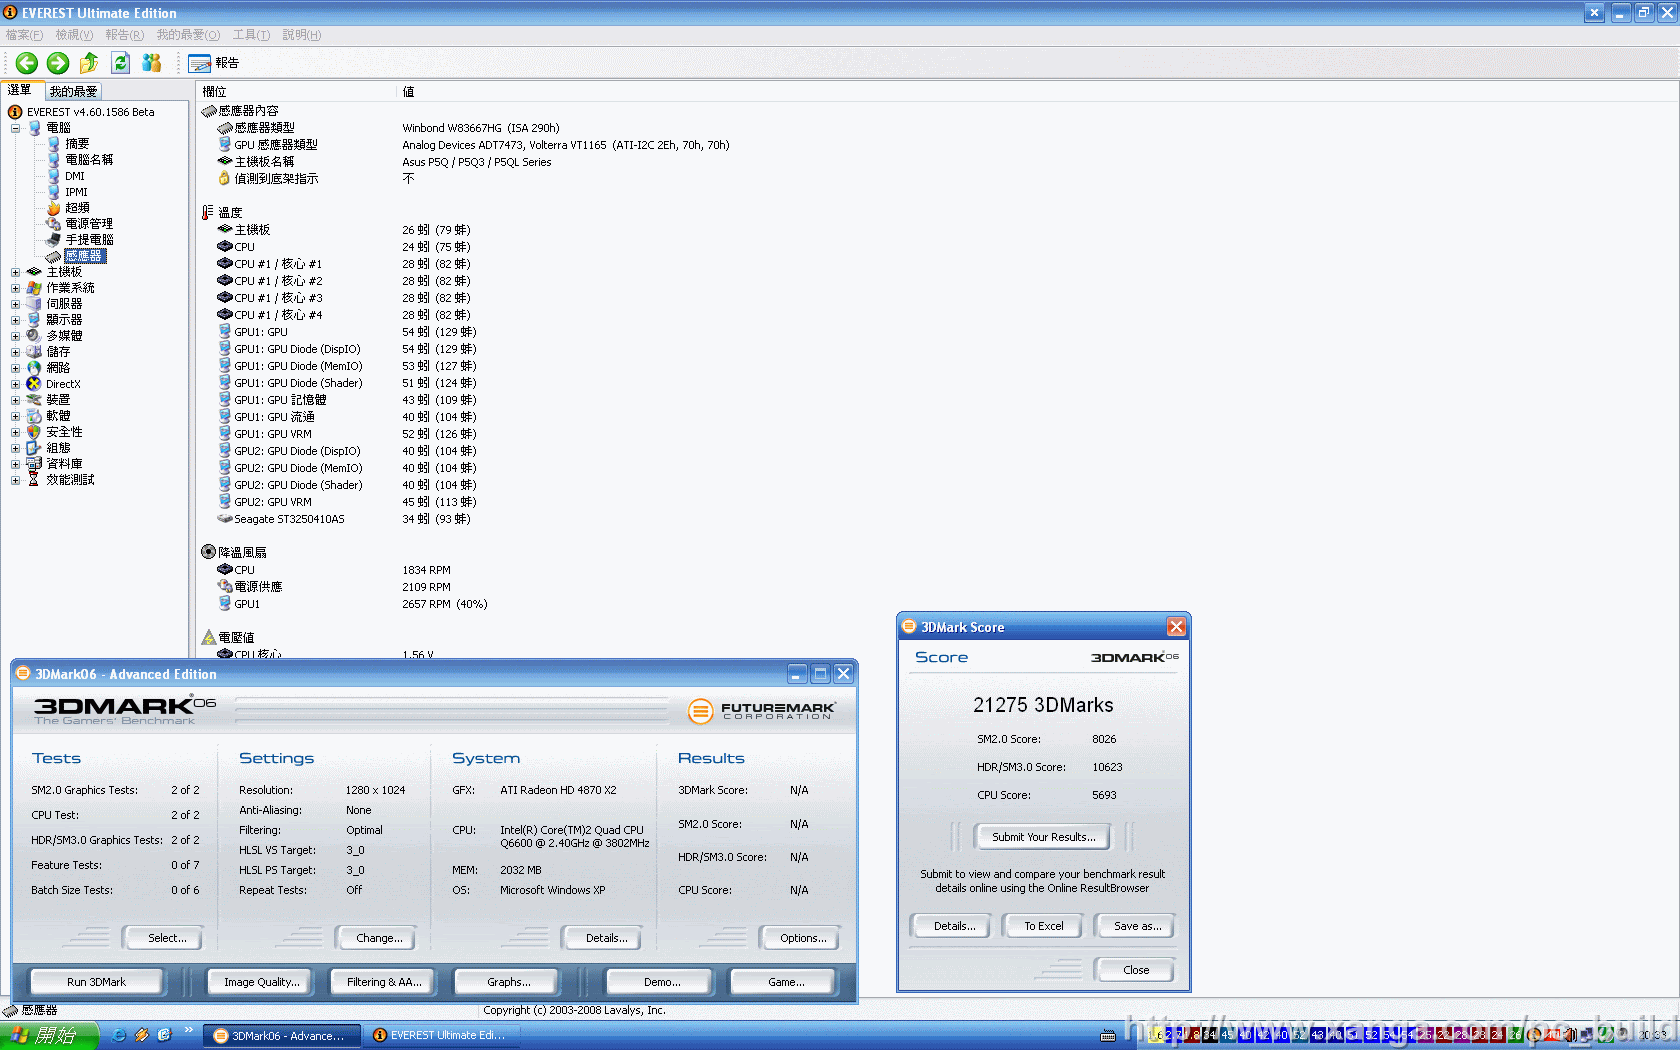Viewport: 1680px width, 1050px height.
Task: Click To Excel in the score dialog
Action: click(x=1043, y=926)
